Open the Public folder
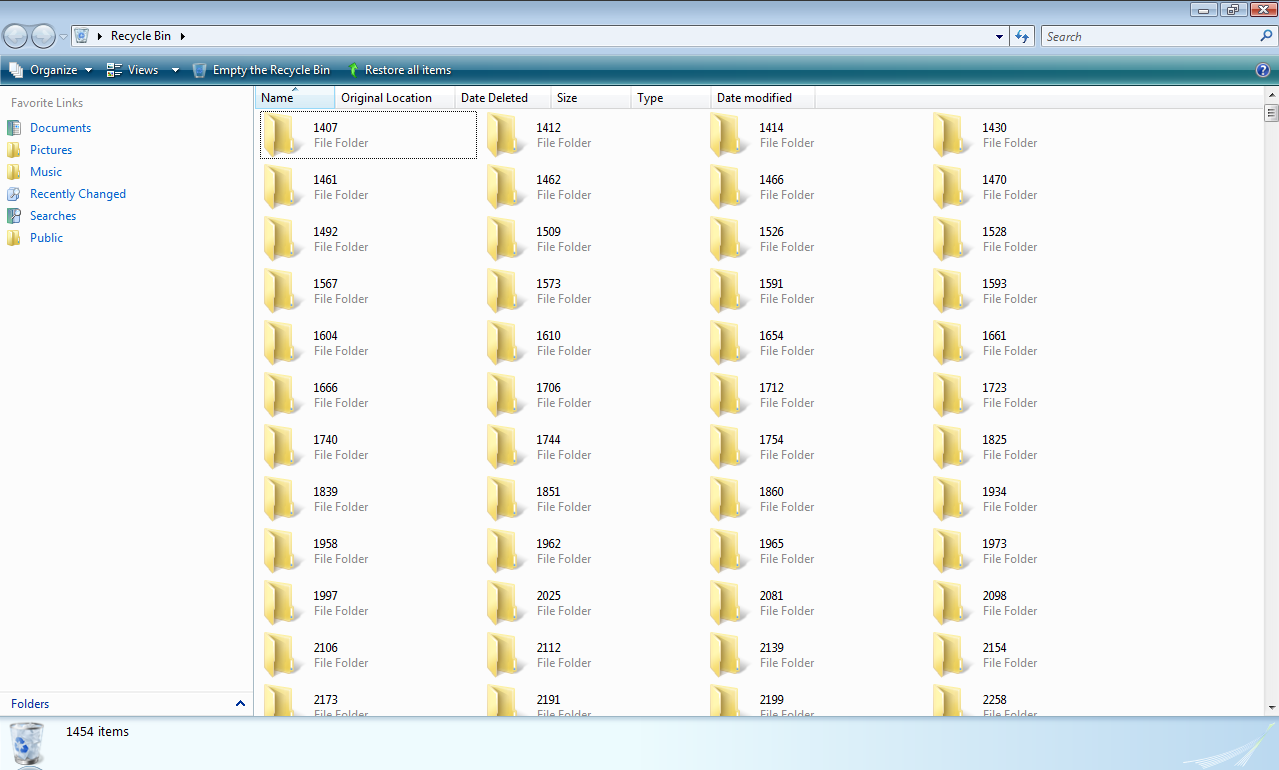 pyautogui.click(x=46, y=237)
